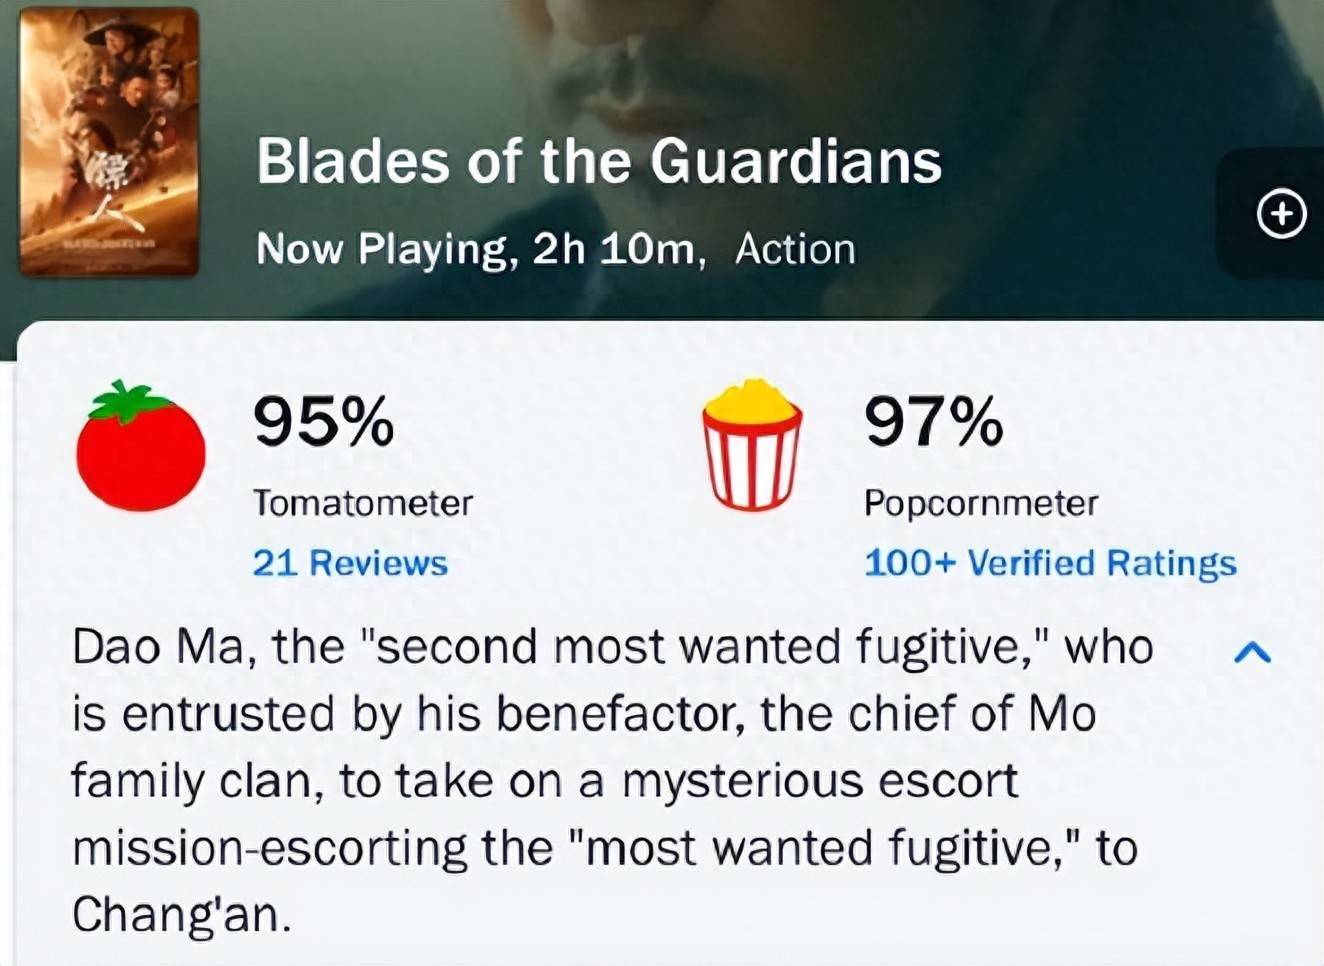This screenshot has width=1324, height=966.
Task: Click the popcorn bucket Popcornmeter icon
Action: point(752,444)
